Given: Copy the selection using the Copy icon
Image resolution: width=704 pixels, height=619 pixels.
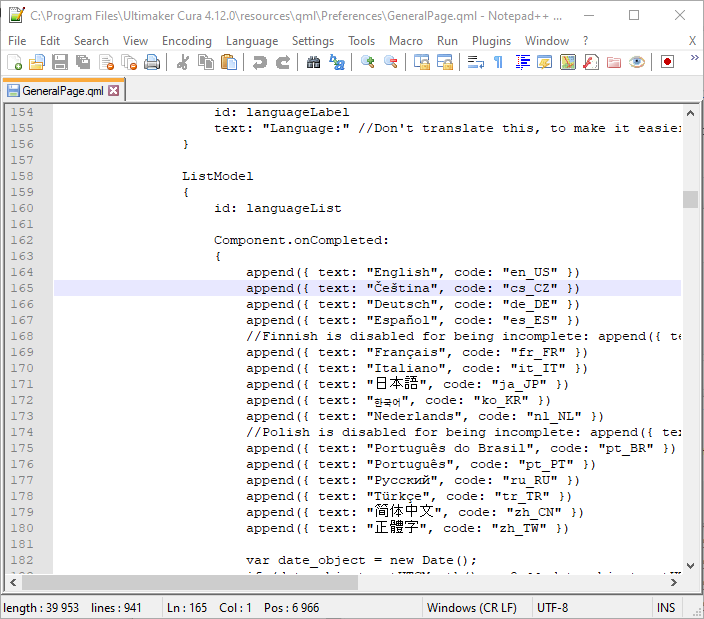Looking at the screenshot, I should (x=206, y=62).
